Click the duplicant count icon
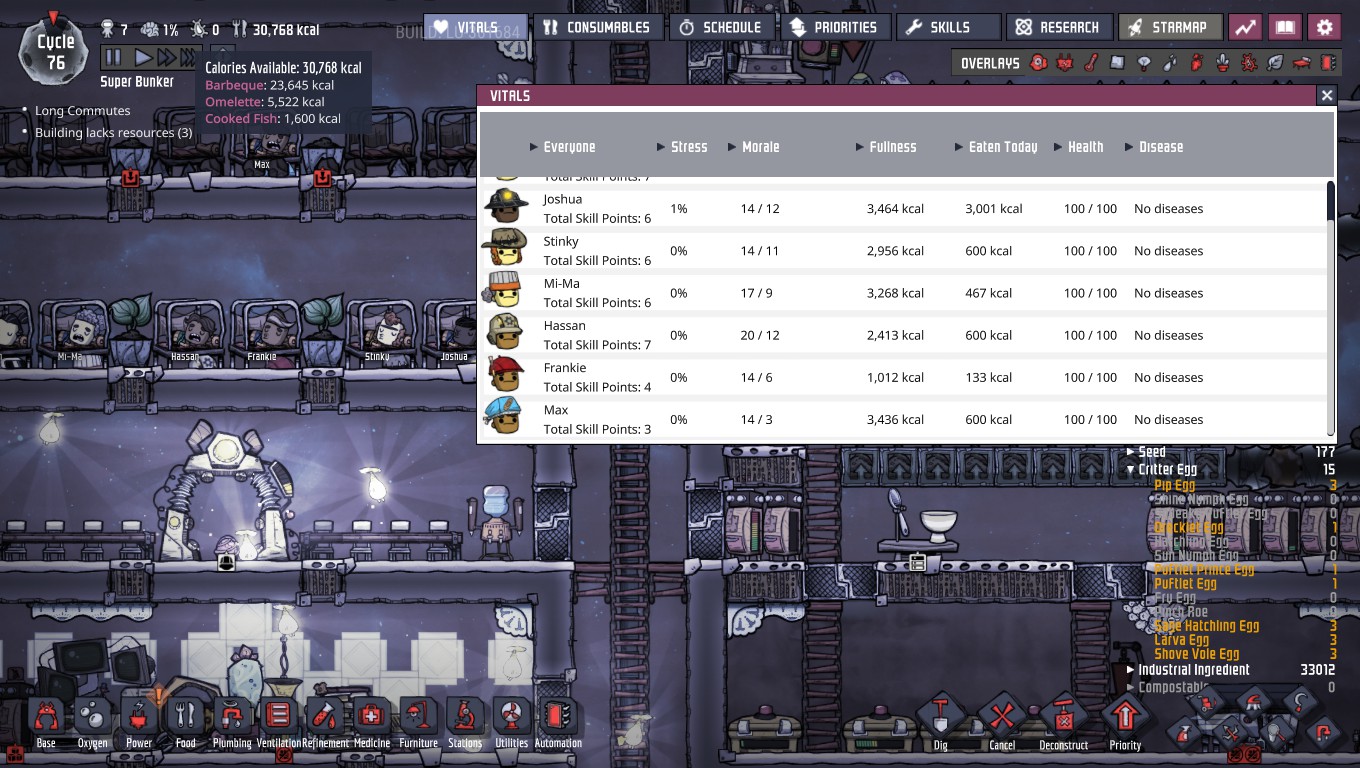Image resolution: width=1360 pixels, height=768 pixels. pyautogui.click(x=108, y=29)
